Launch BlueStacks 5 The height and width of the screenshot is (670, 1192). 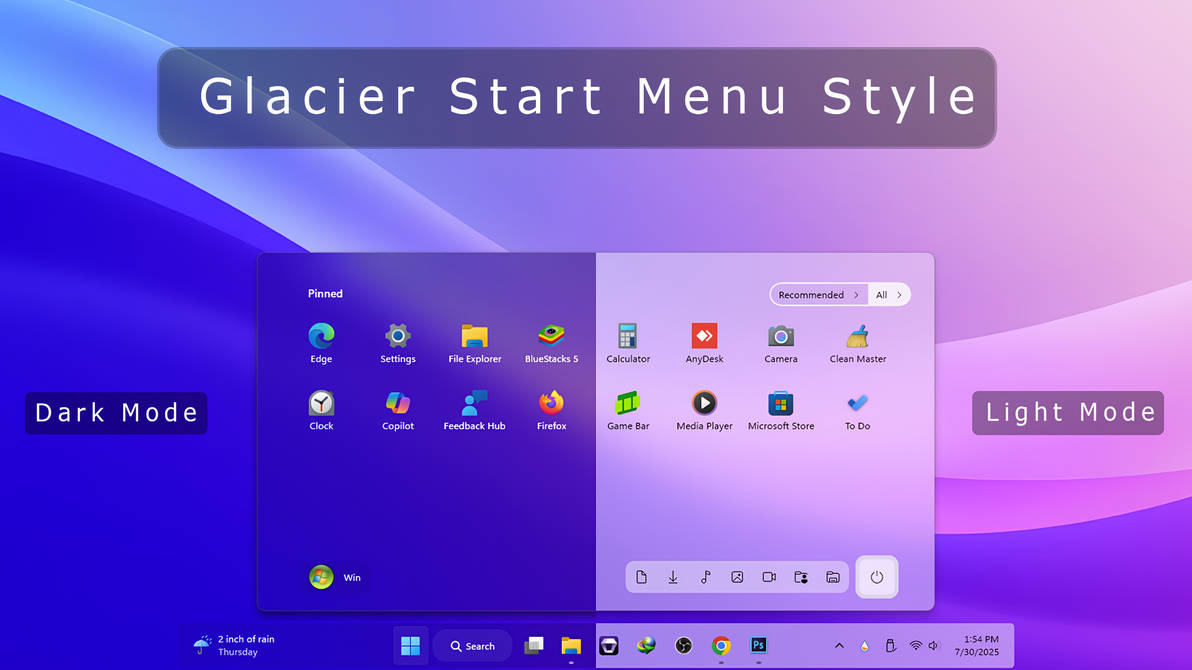click(551, 336)
